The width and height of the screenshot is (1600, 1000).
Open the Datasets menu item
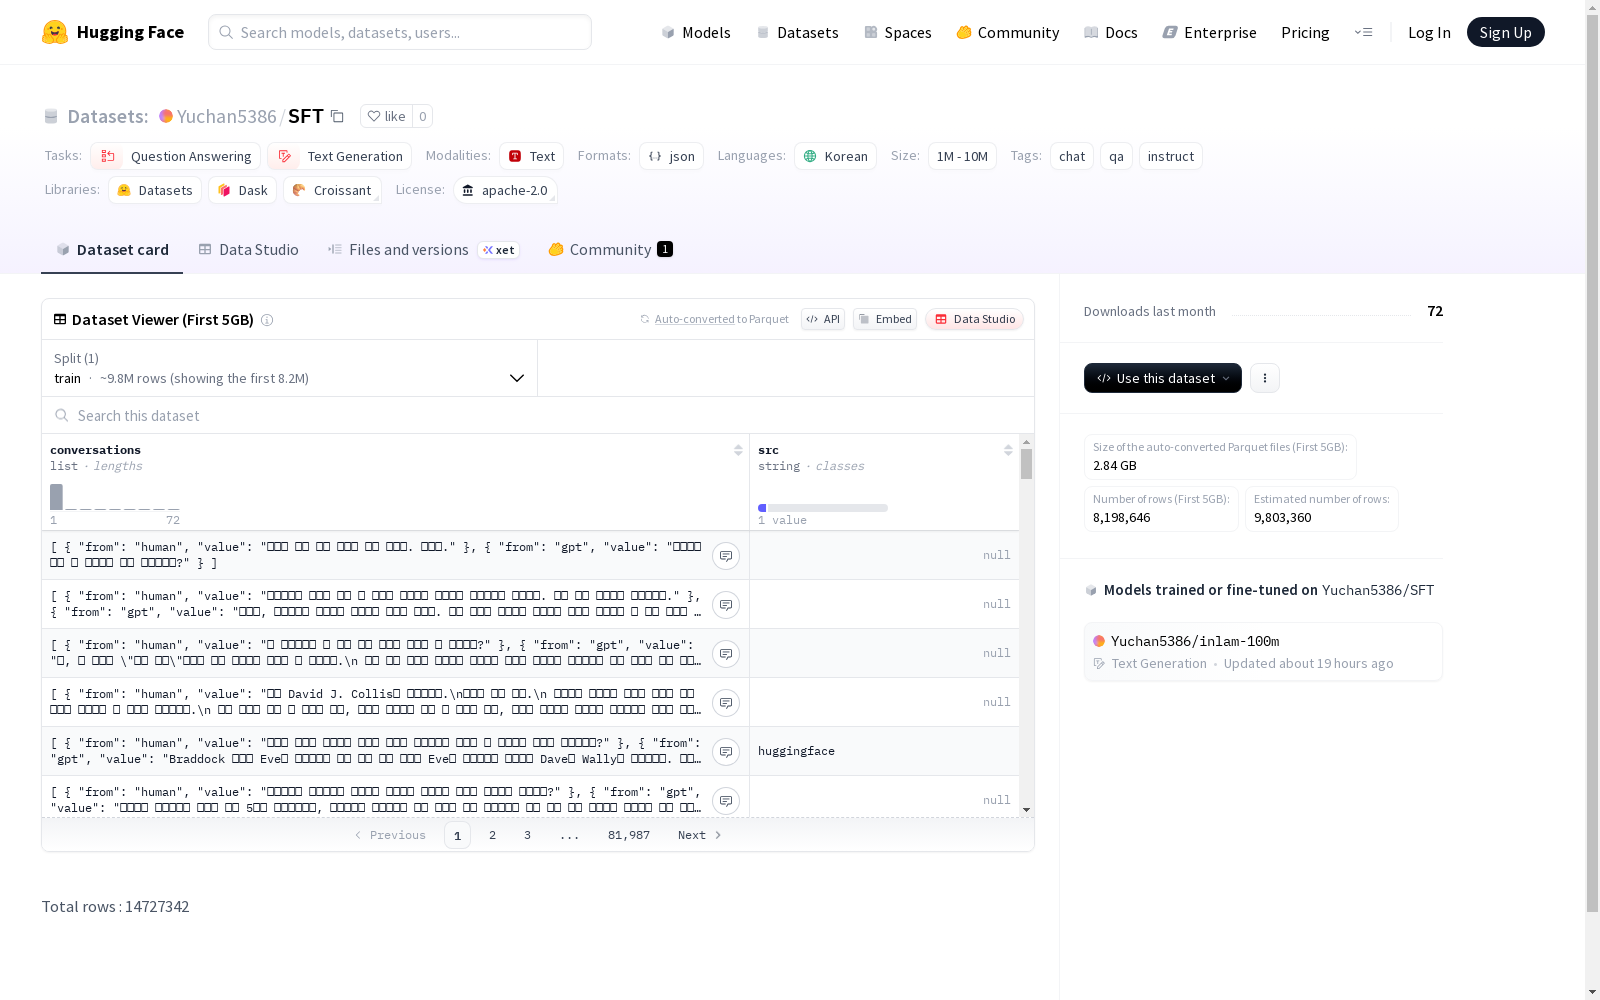pyautogui.click(x=797, y=32)
